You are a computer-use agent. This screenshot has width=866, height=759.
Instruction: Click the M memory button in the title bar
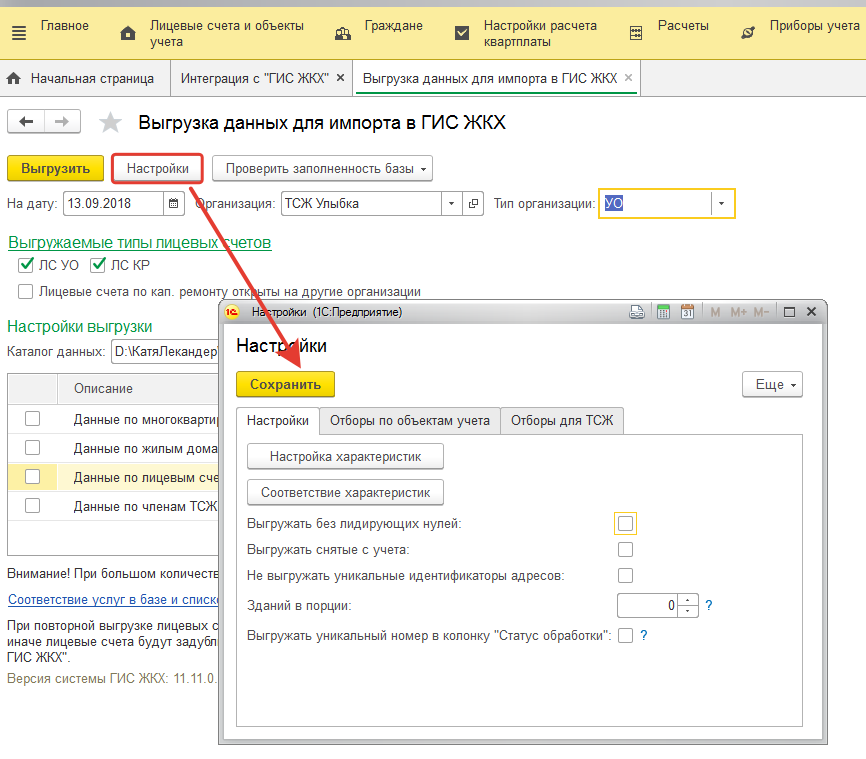715,312
